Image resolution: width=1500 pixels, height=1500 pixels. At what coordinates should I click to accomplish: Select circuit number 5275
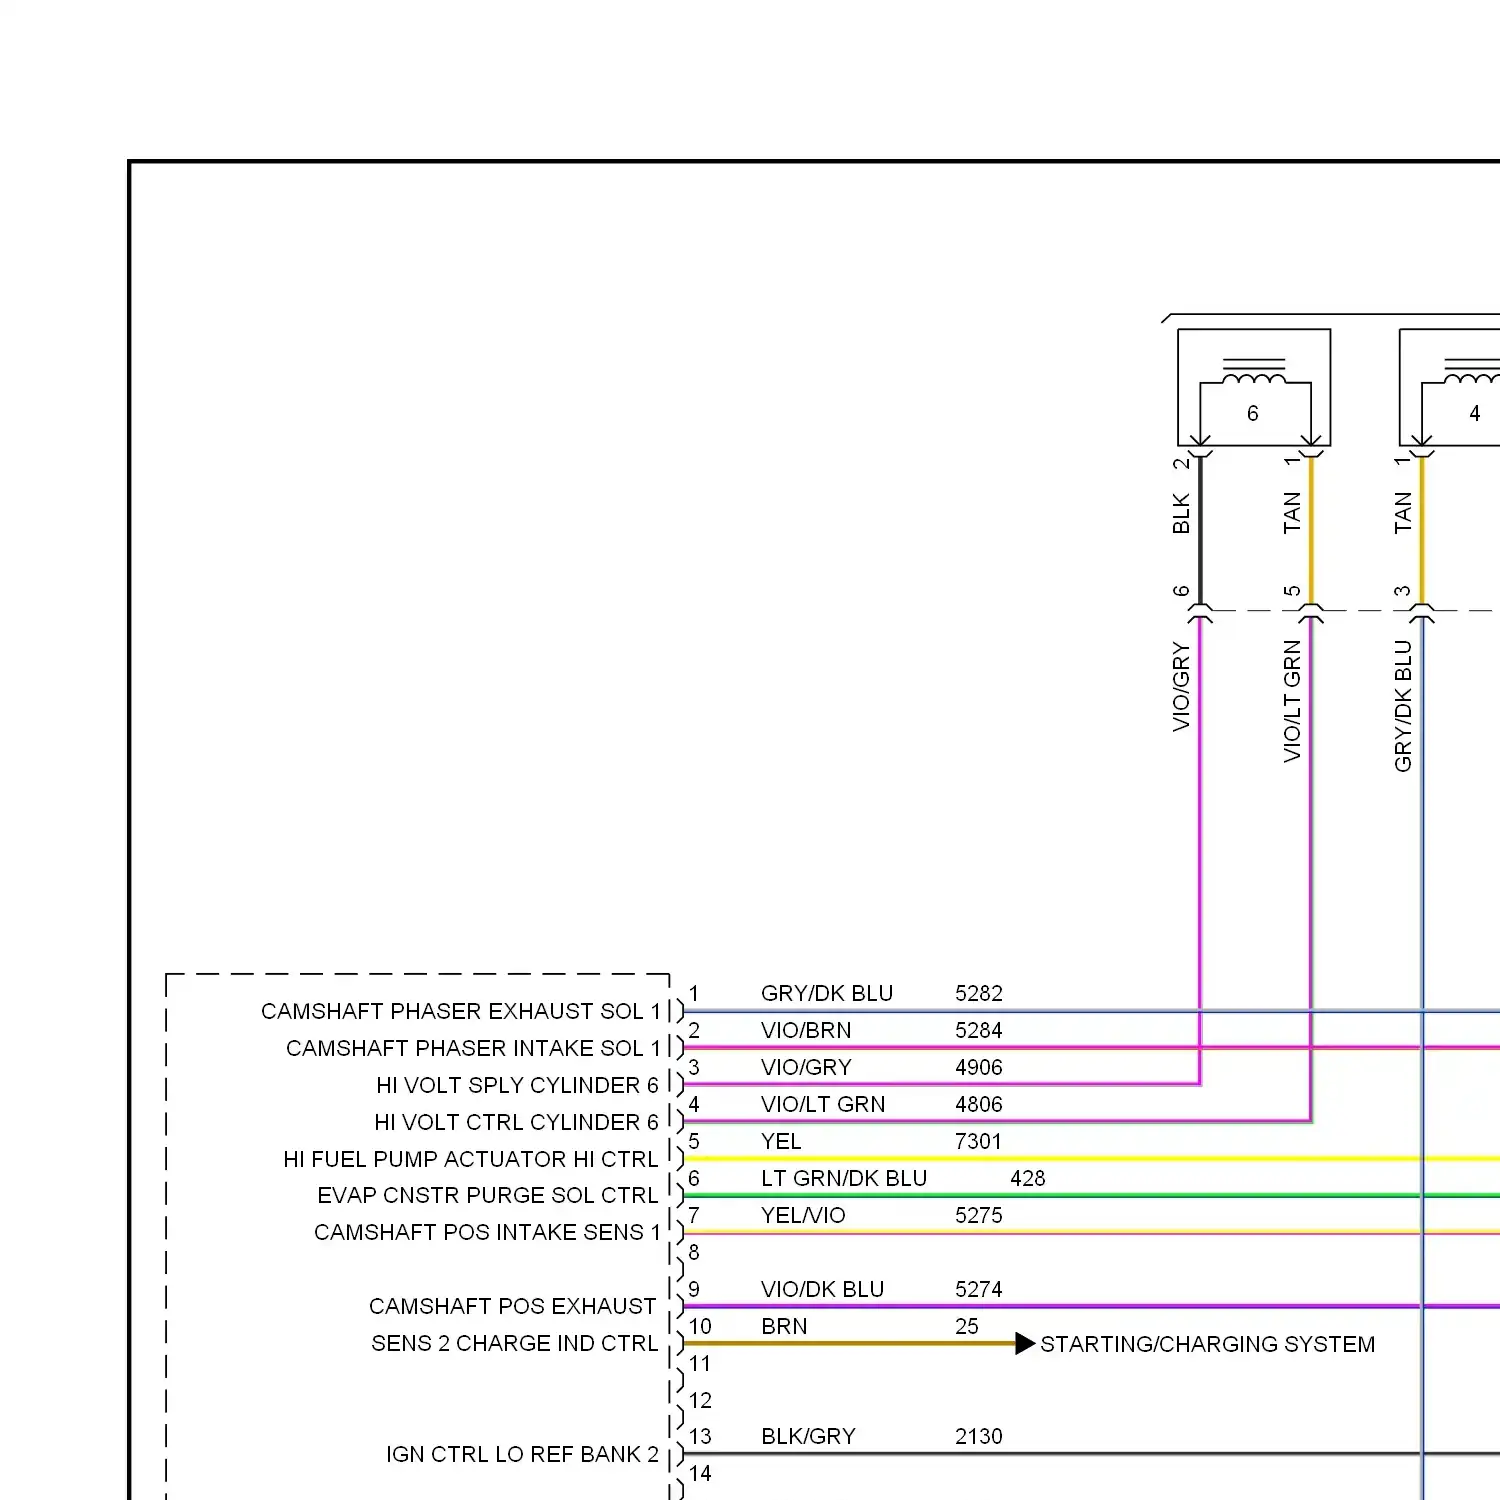pos(978,1215)
